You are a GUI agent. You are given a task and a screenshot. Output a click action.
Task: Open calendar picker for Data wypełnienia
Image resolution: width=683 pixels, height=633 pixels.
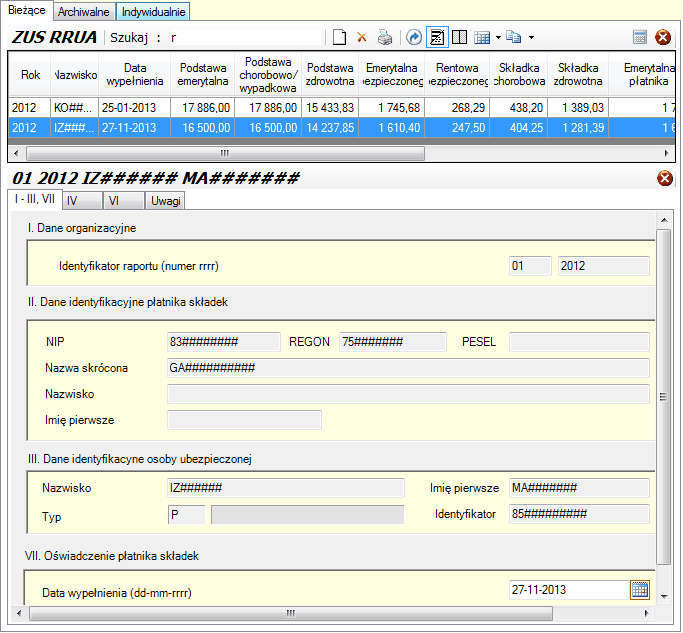(640, 590)
